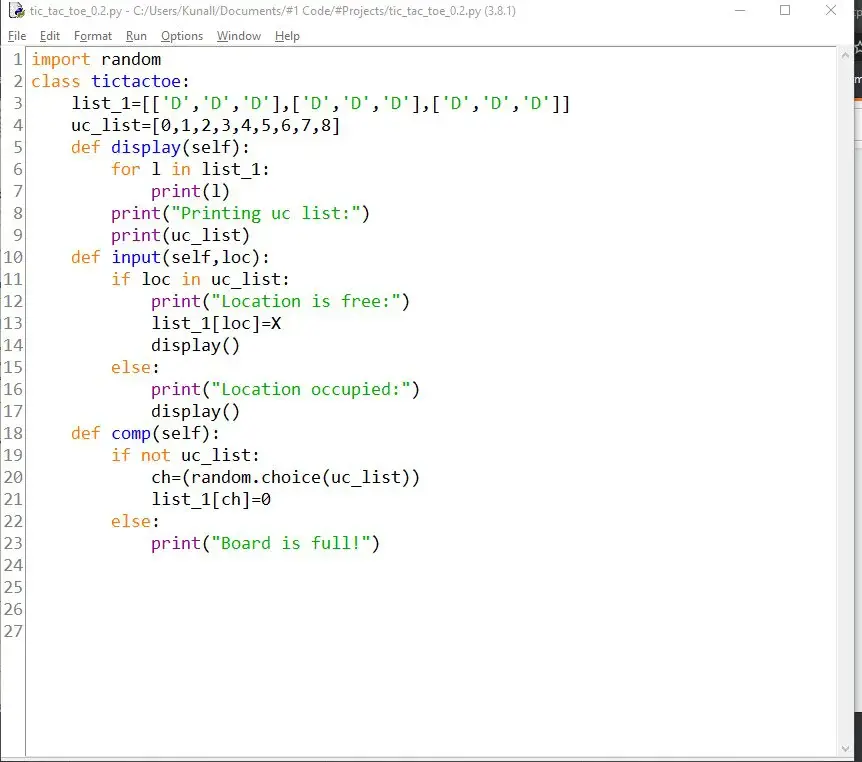The width and height of the screenshot is (862, 762).
Task: Click the 'list_1[loc]=X' line
Action: [x=216, y=323]
